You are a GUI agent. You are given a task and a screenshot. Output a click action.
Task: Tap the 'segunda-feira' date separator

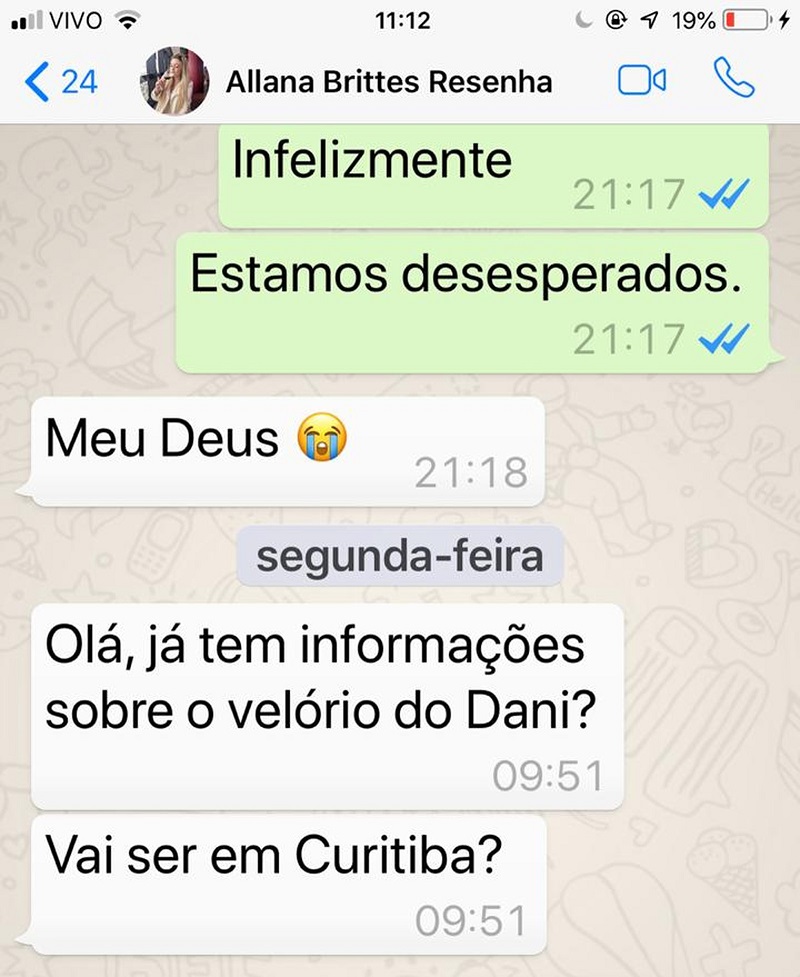pos(400,556)
